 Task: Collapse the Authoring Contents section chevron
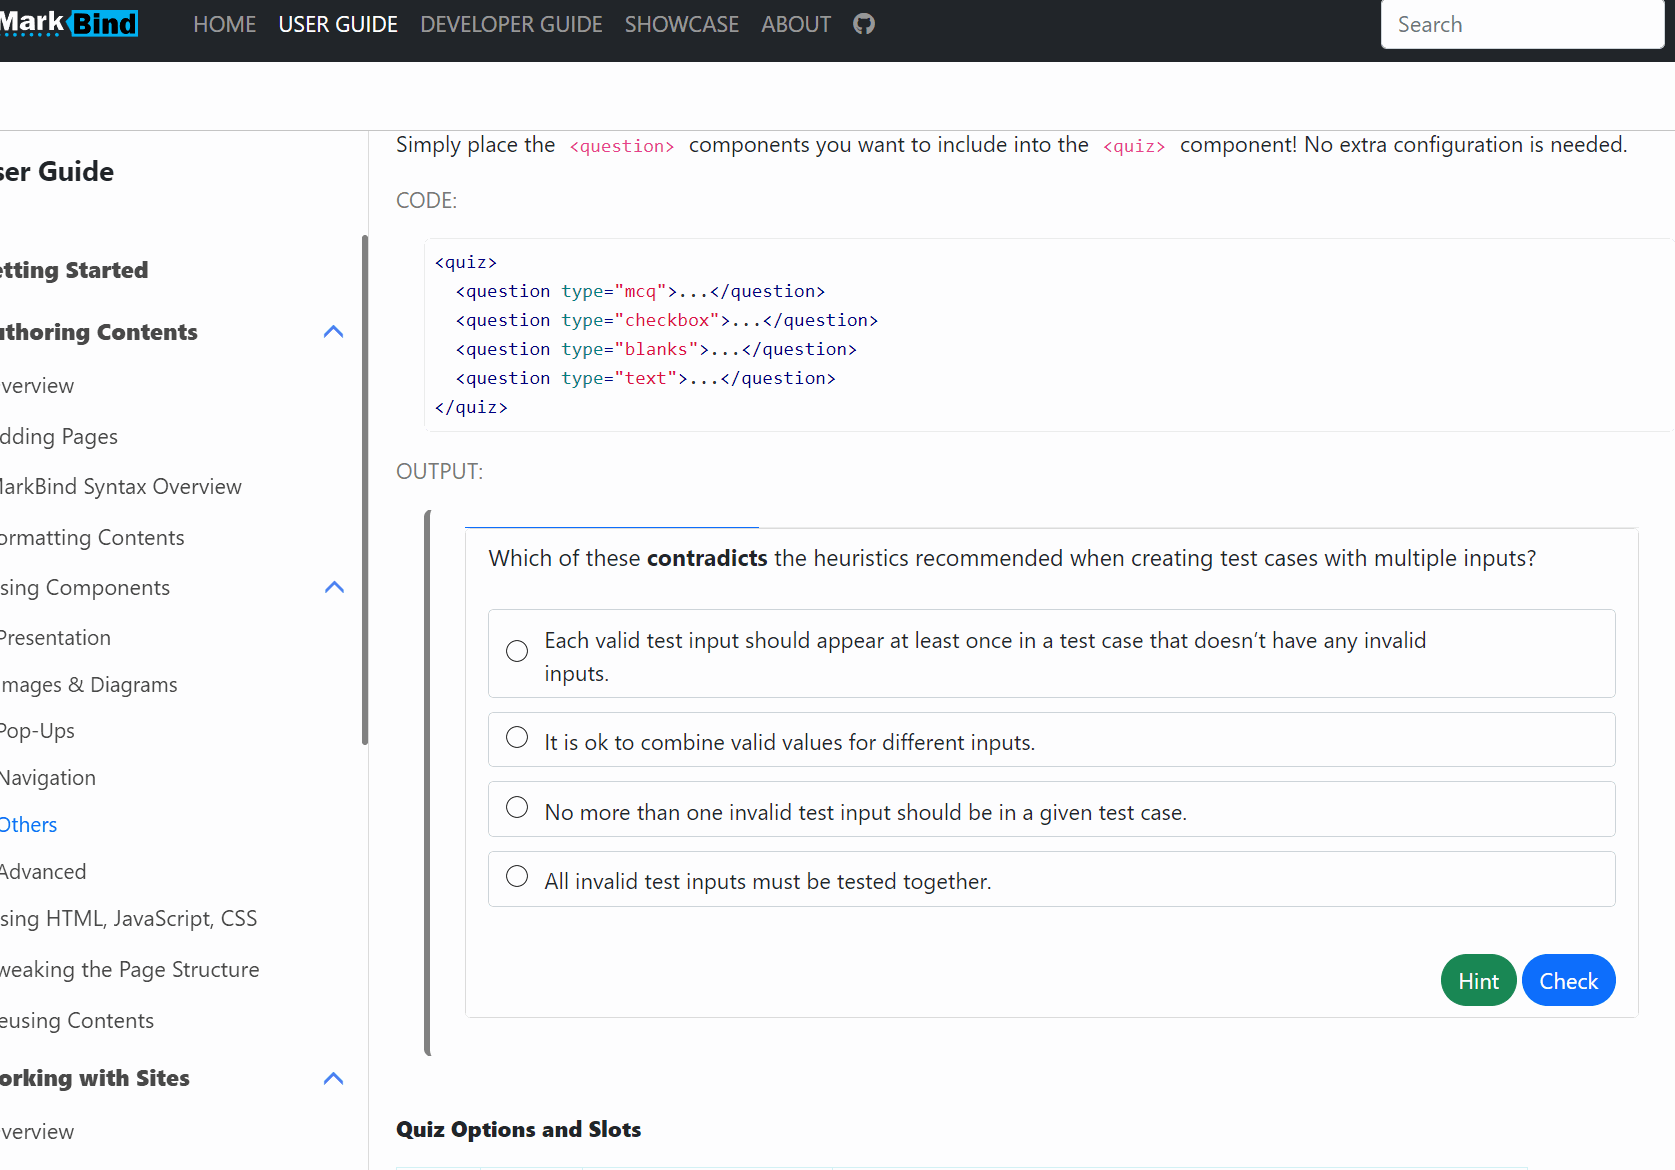[334, 332]
